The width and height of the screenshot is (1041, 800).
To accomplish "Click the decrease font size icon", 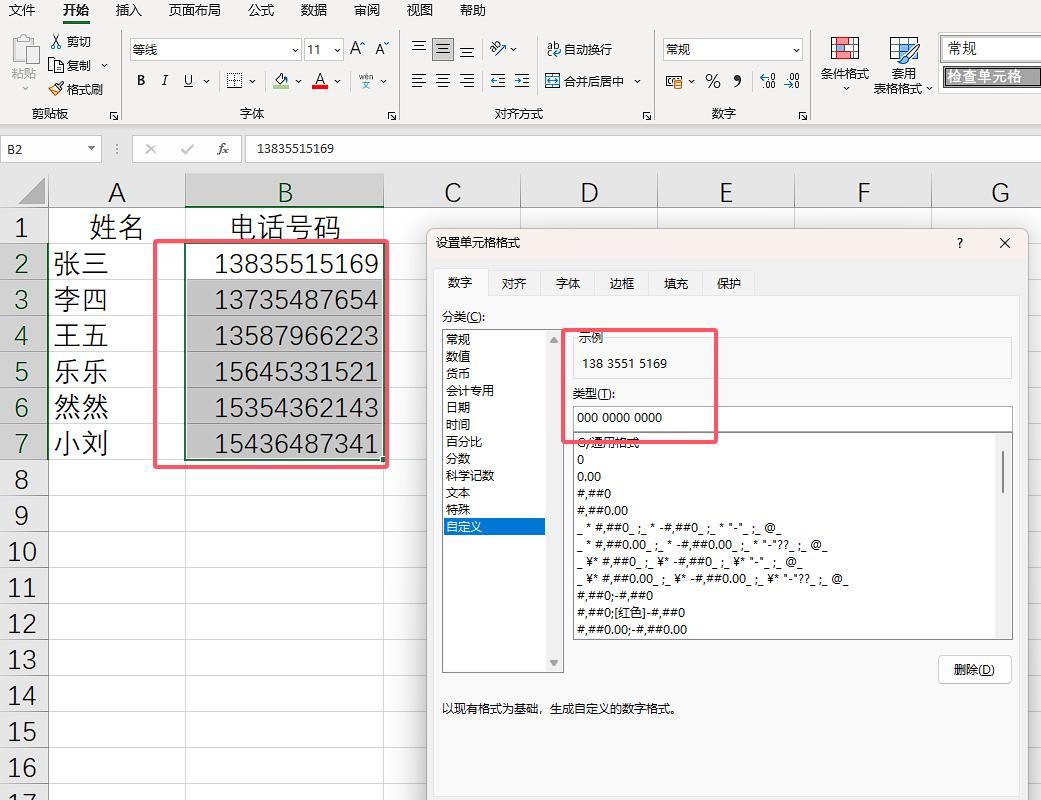I will click(382, 48).
